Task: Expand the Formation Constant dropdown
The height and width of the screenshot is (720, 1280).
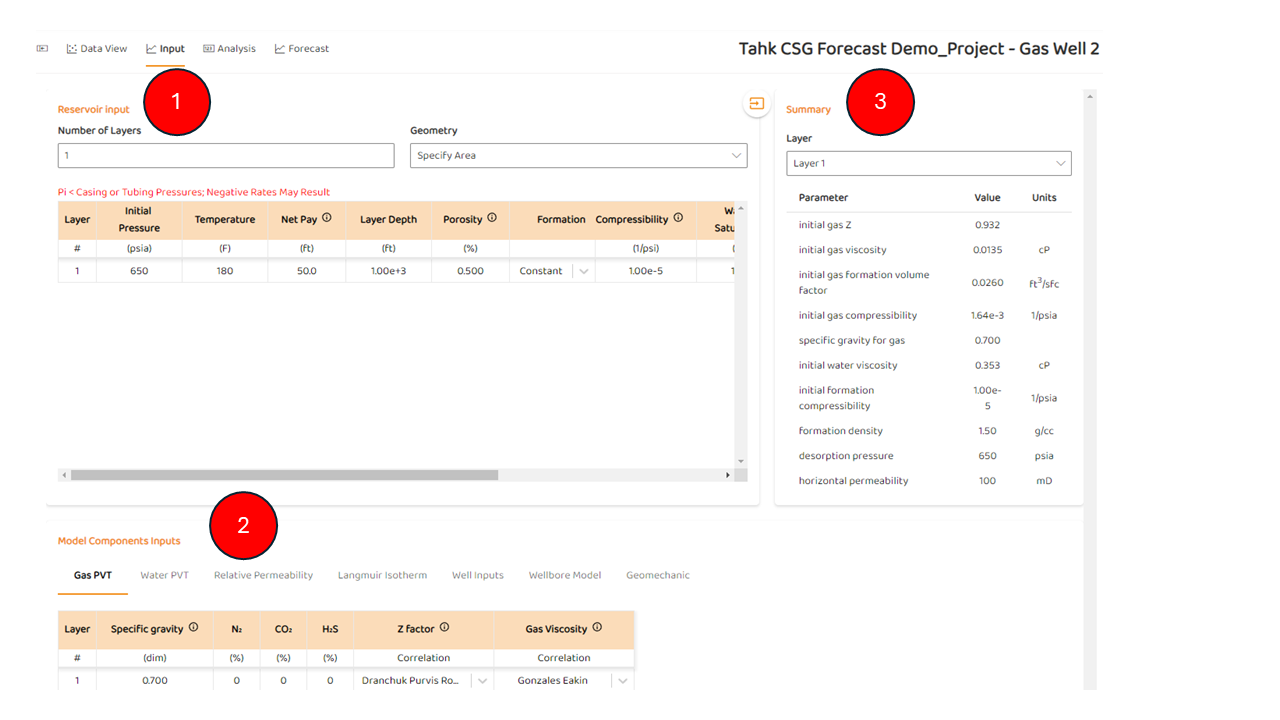Action: click(x=584, y=271)
